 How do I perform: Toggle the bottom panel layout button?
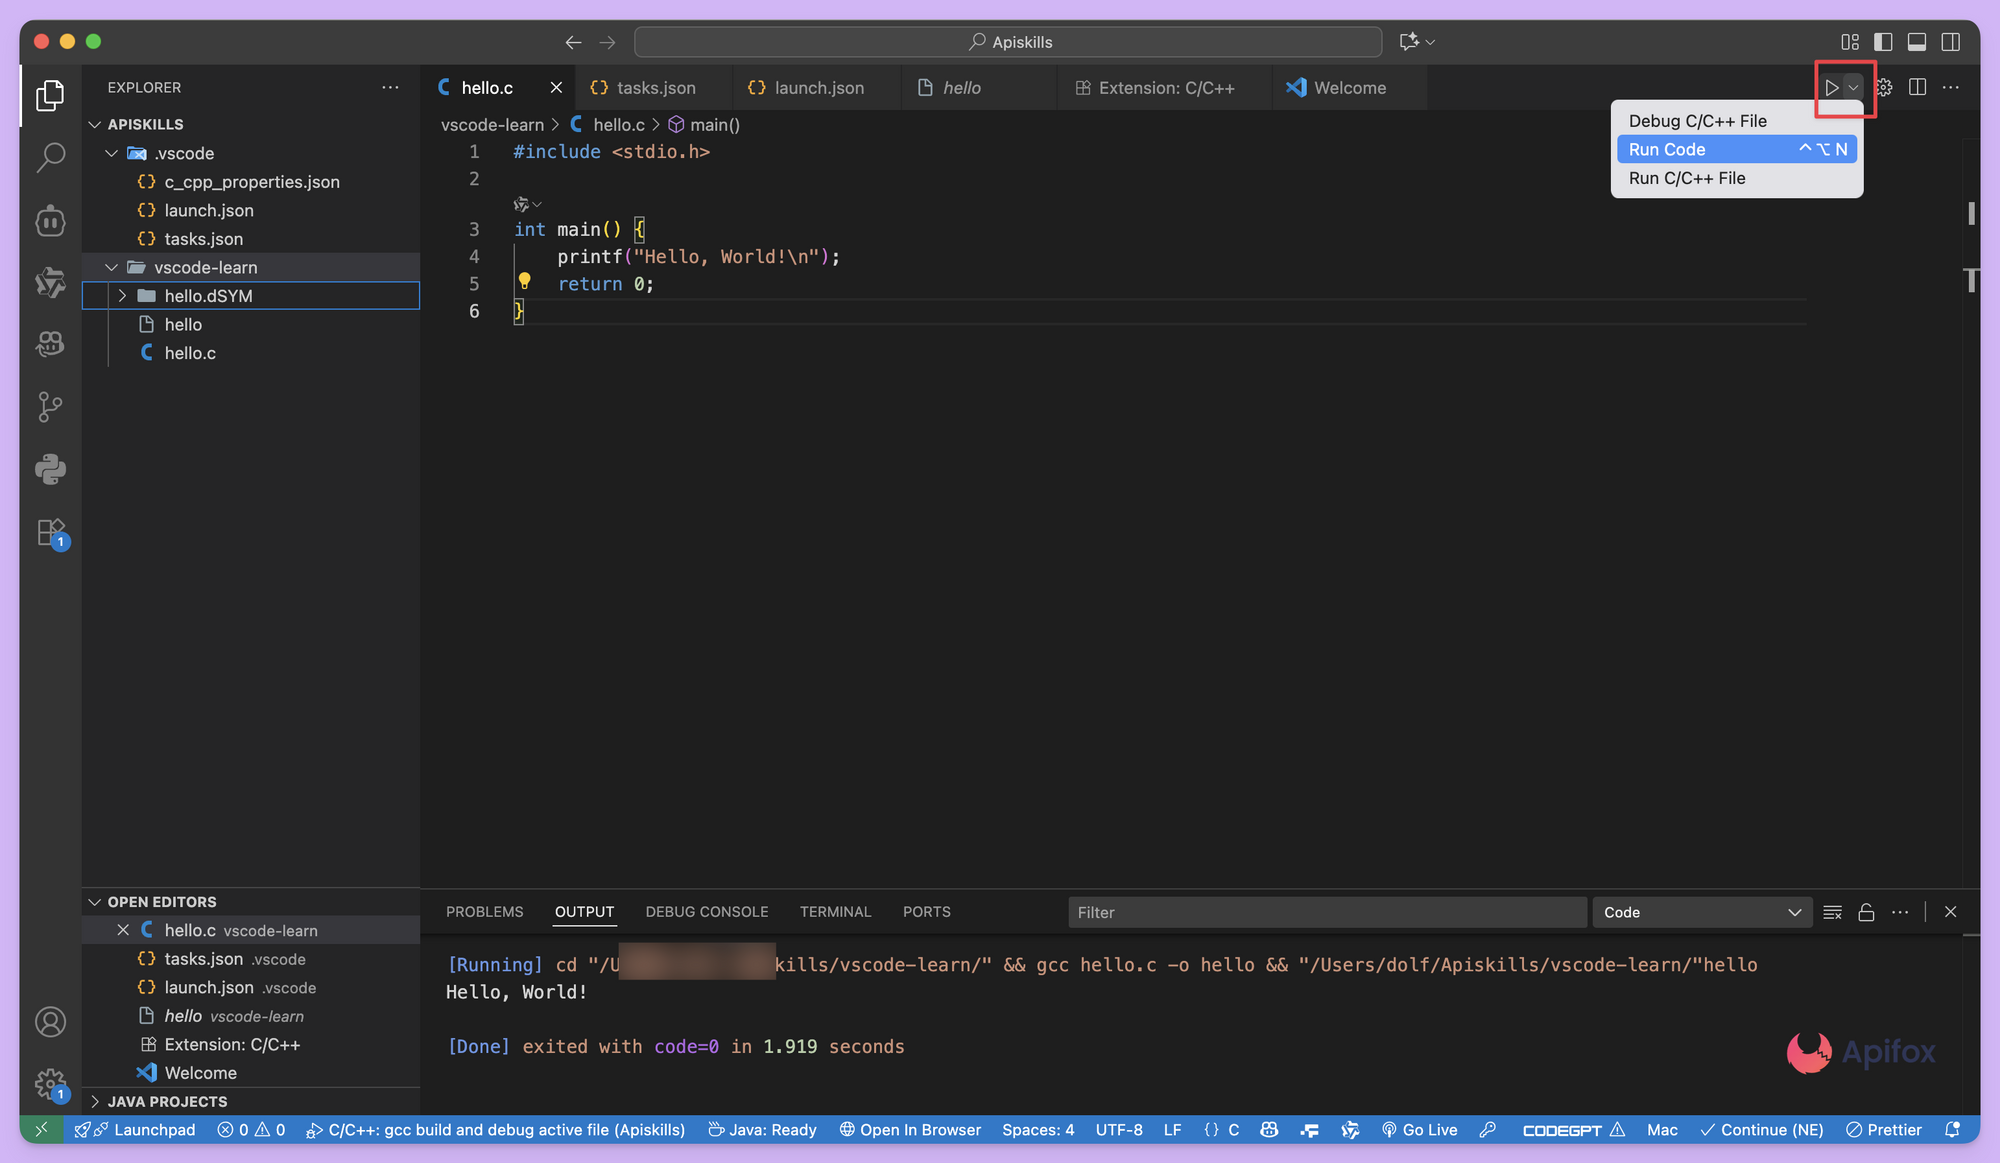(x=1917, y=42)
